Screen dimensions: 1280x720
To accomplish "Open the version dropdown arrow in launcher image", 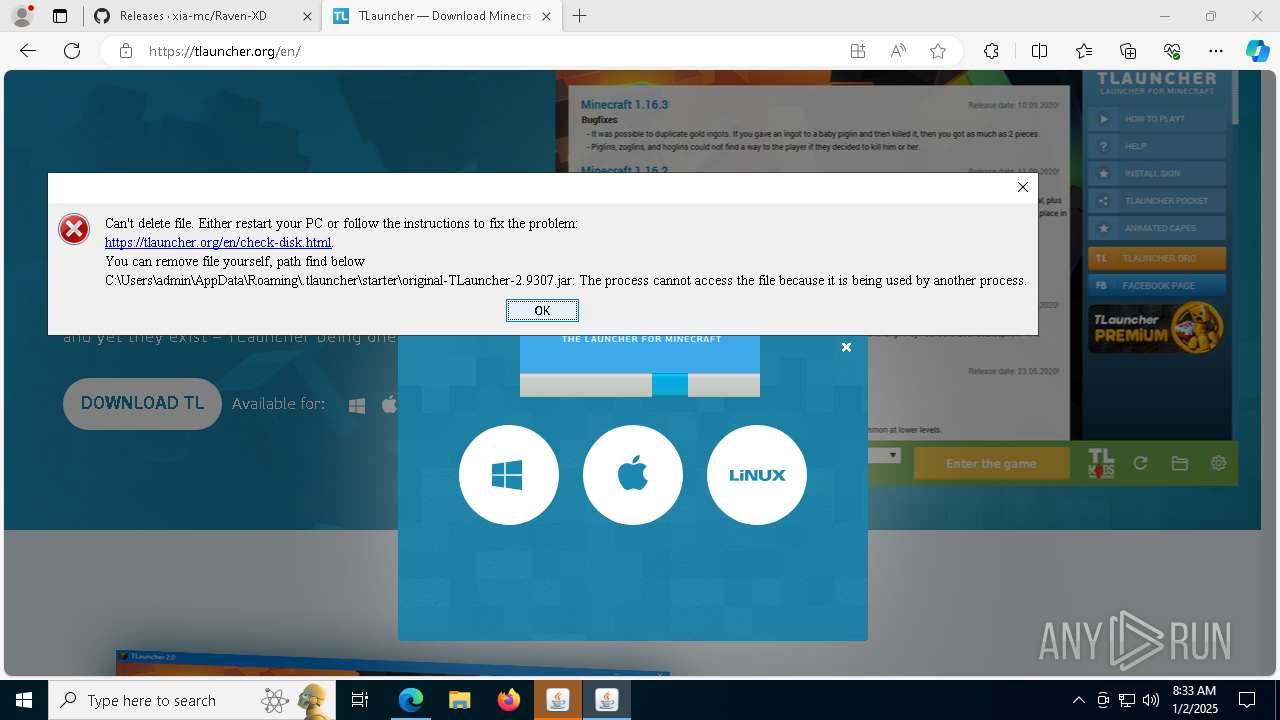I will pos(893,456).
